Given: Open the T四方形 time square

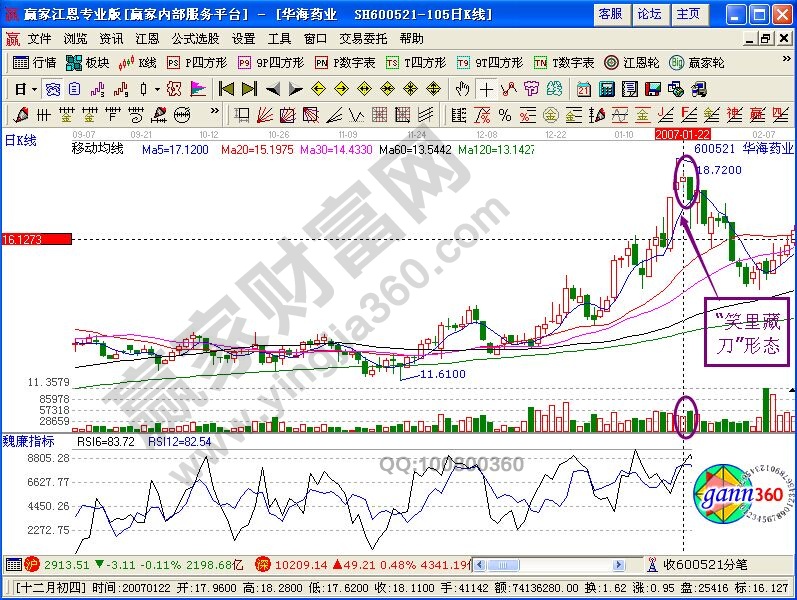Looking at the screenshot, I should point(416,63).
